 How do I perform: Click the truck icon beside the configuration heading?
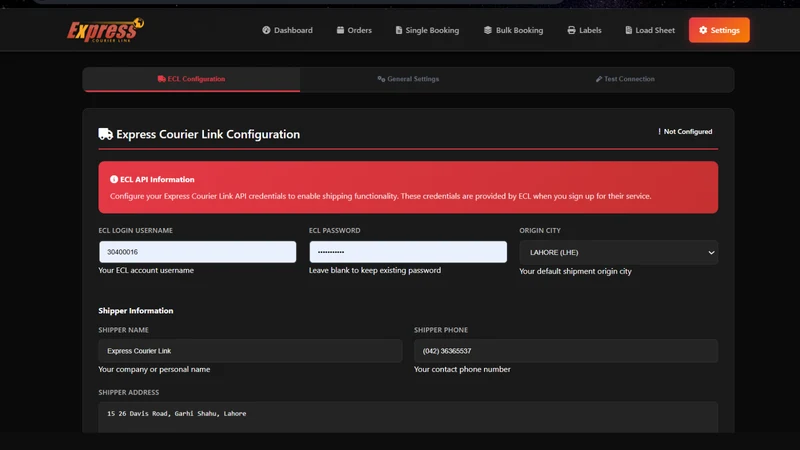click(x=106, y=134)
